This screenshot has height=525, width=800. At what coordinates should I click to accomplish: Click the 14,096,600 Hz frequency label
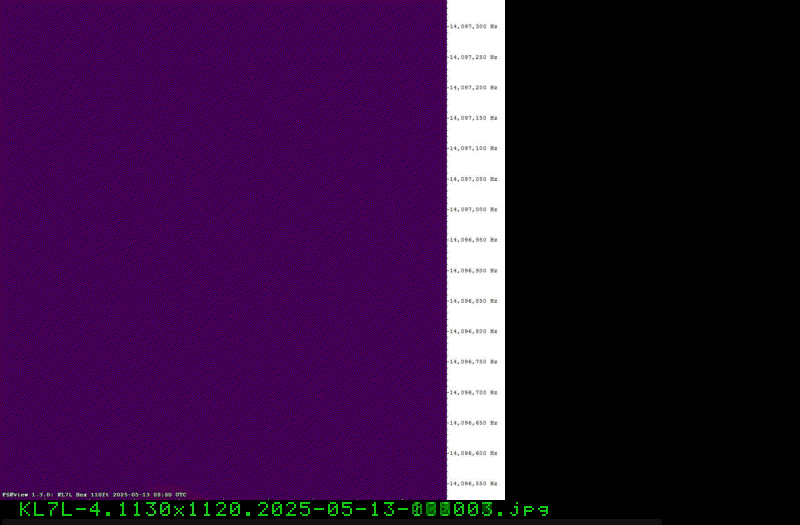[x=473, y=453]
